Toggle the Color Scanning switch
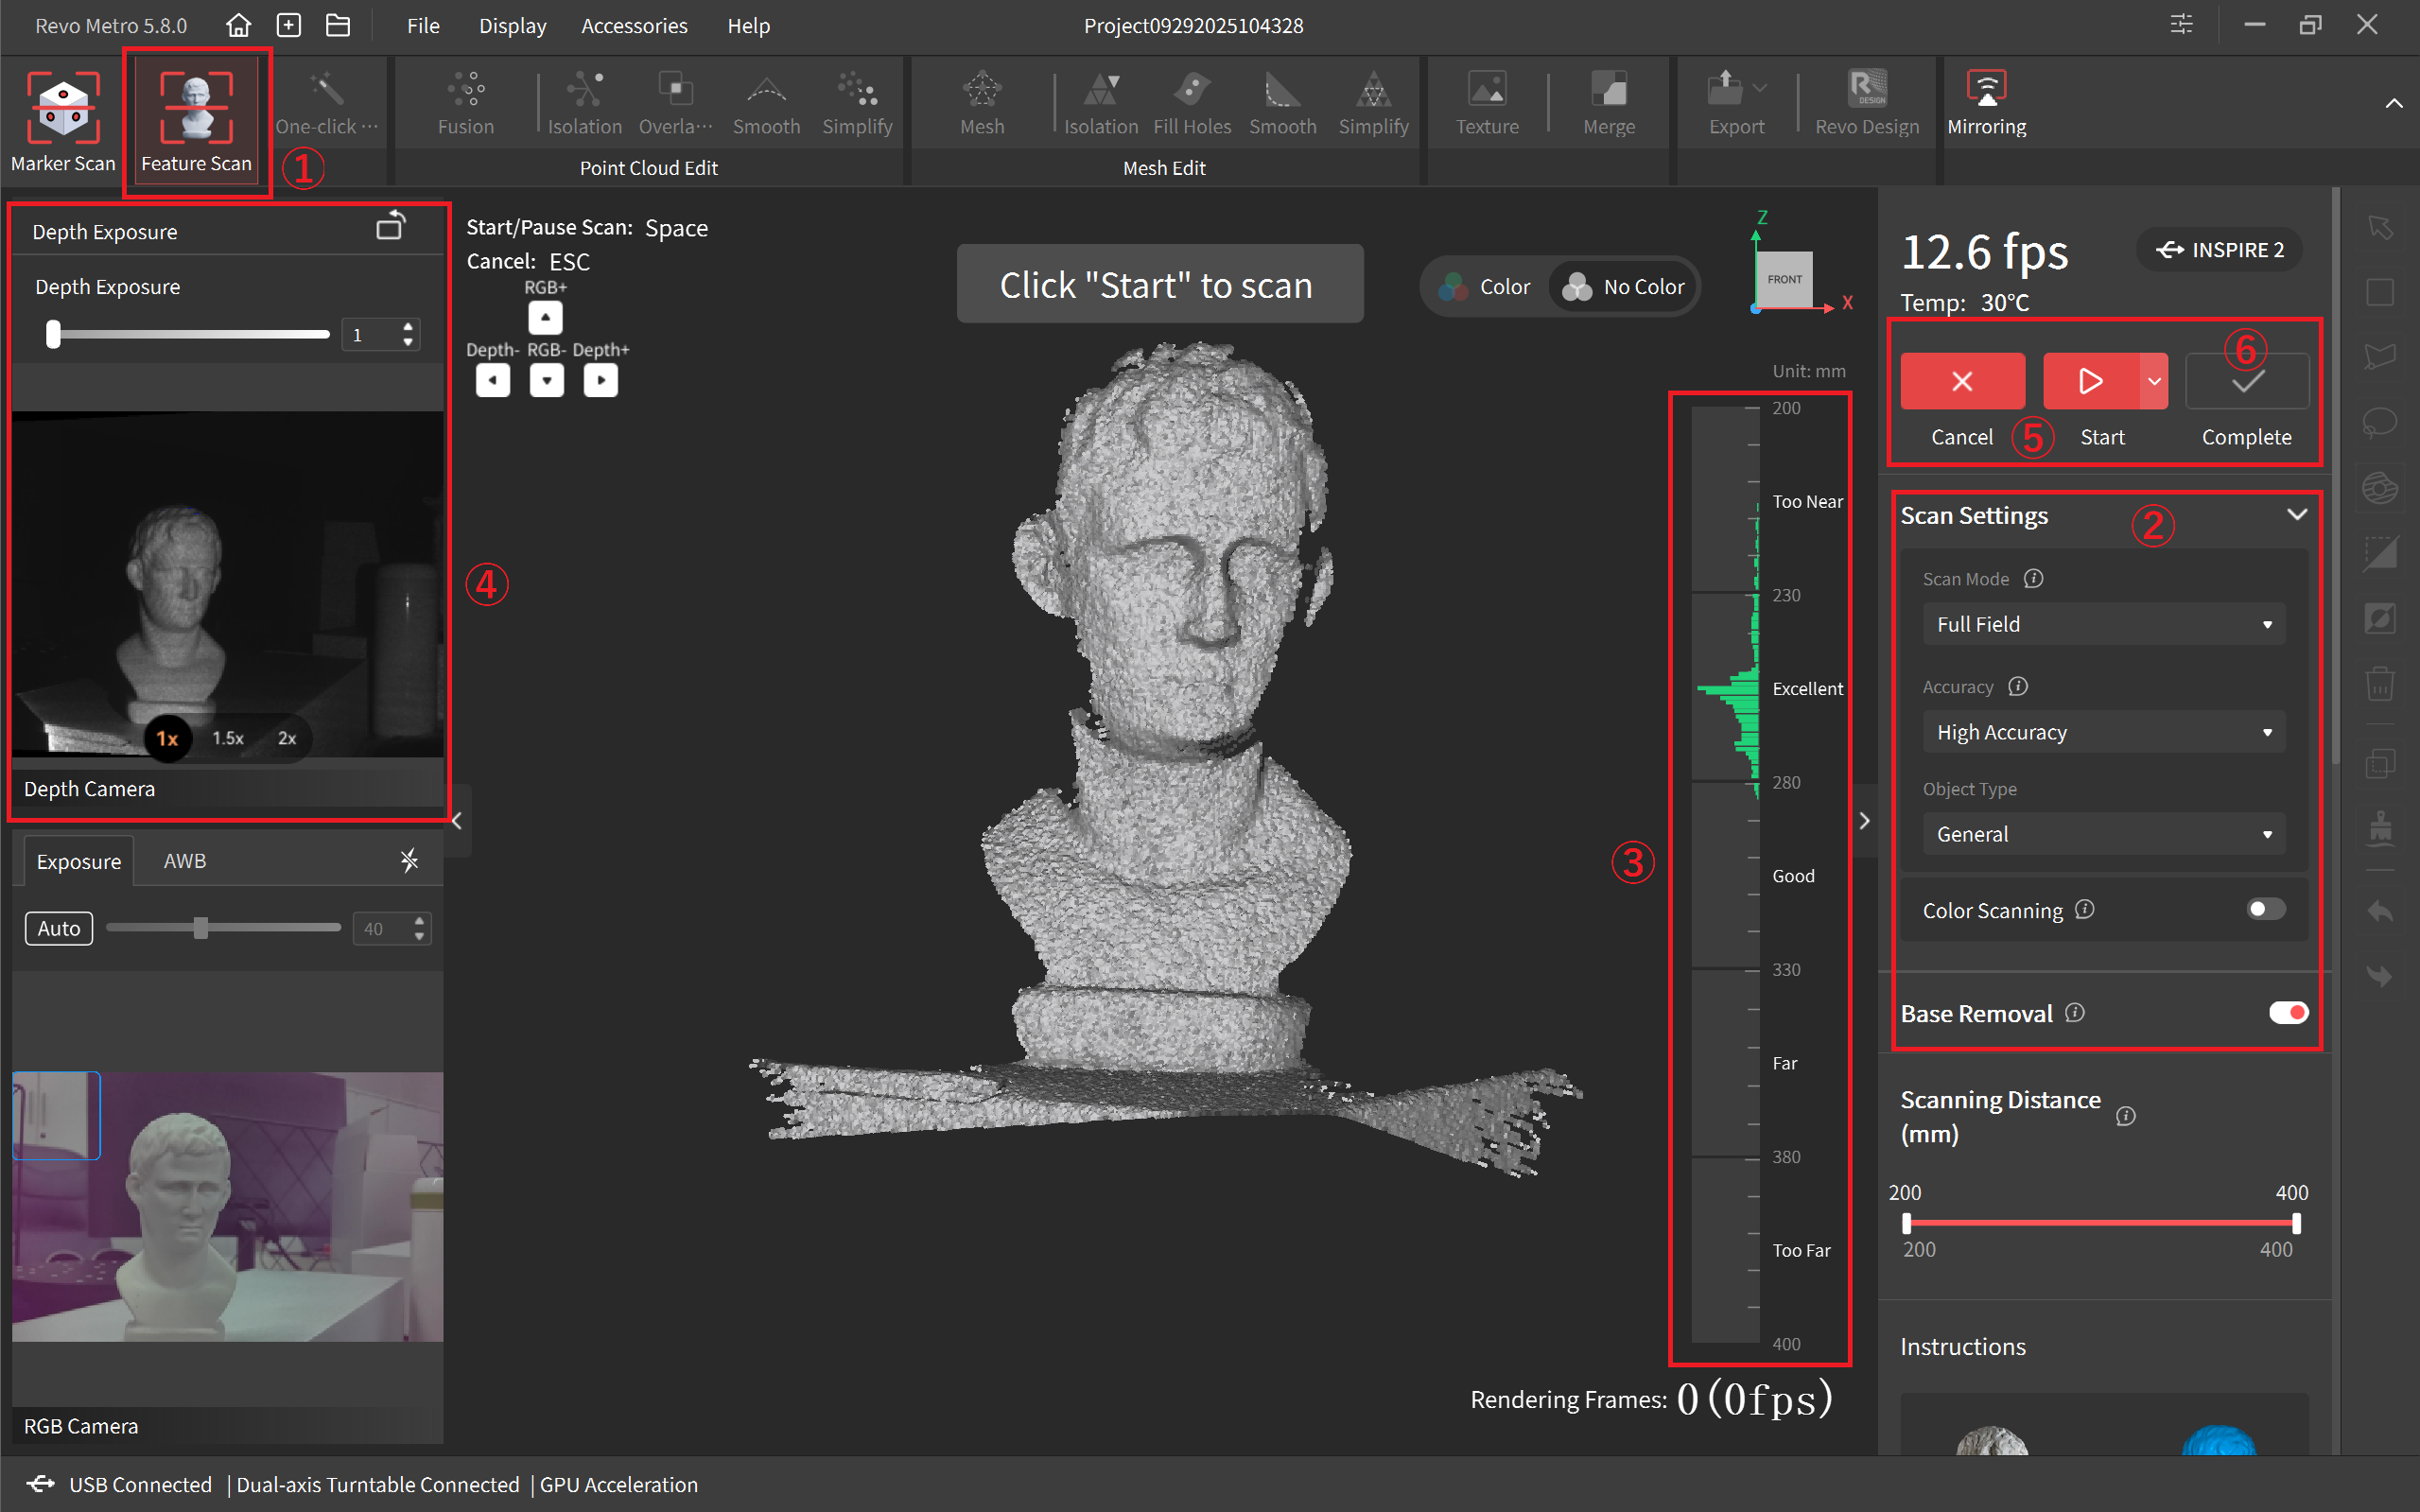The width and height of the screenshot is (2420, 1512). click(x=2265, y=909)
